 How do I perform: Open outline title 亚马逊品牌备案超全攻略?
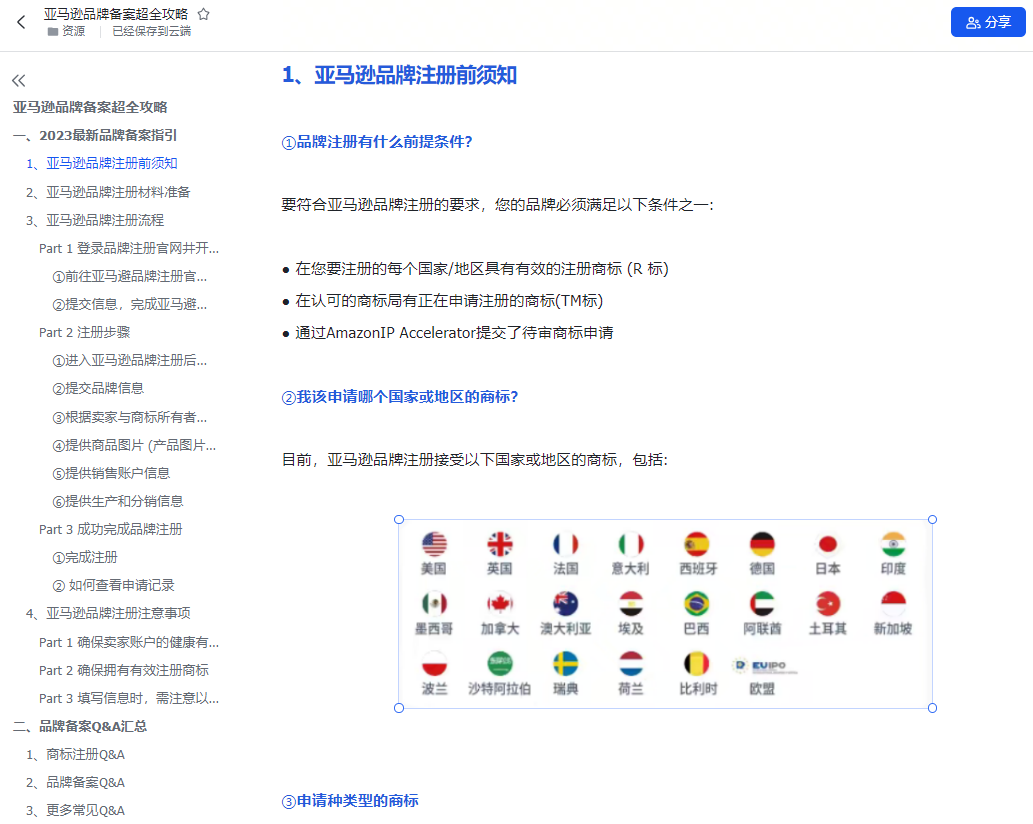click(x=90, y=107)
